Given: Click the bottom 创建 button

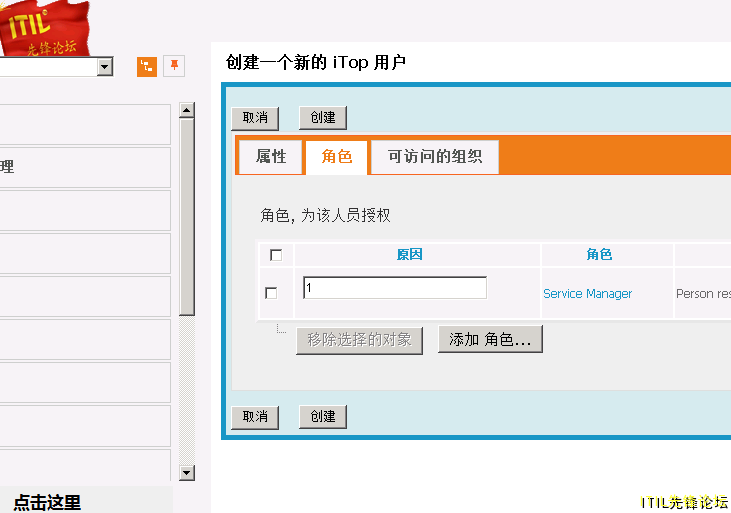Looking at the screenshot, I should tap(323, 416).
